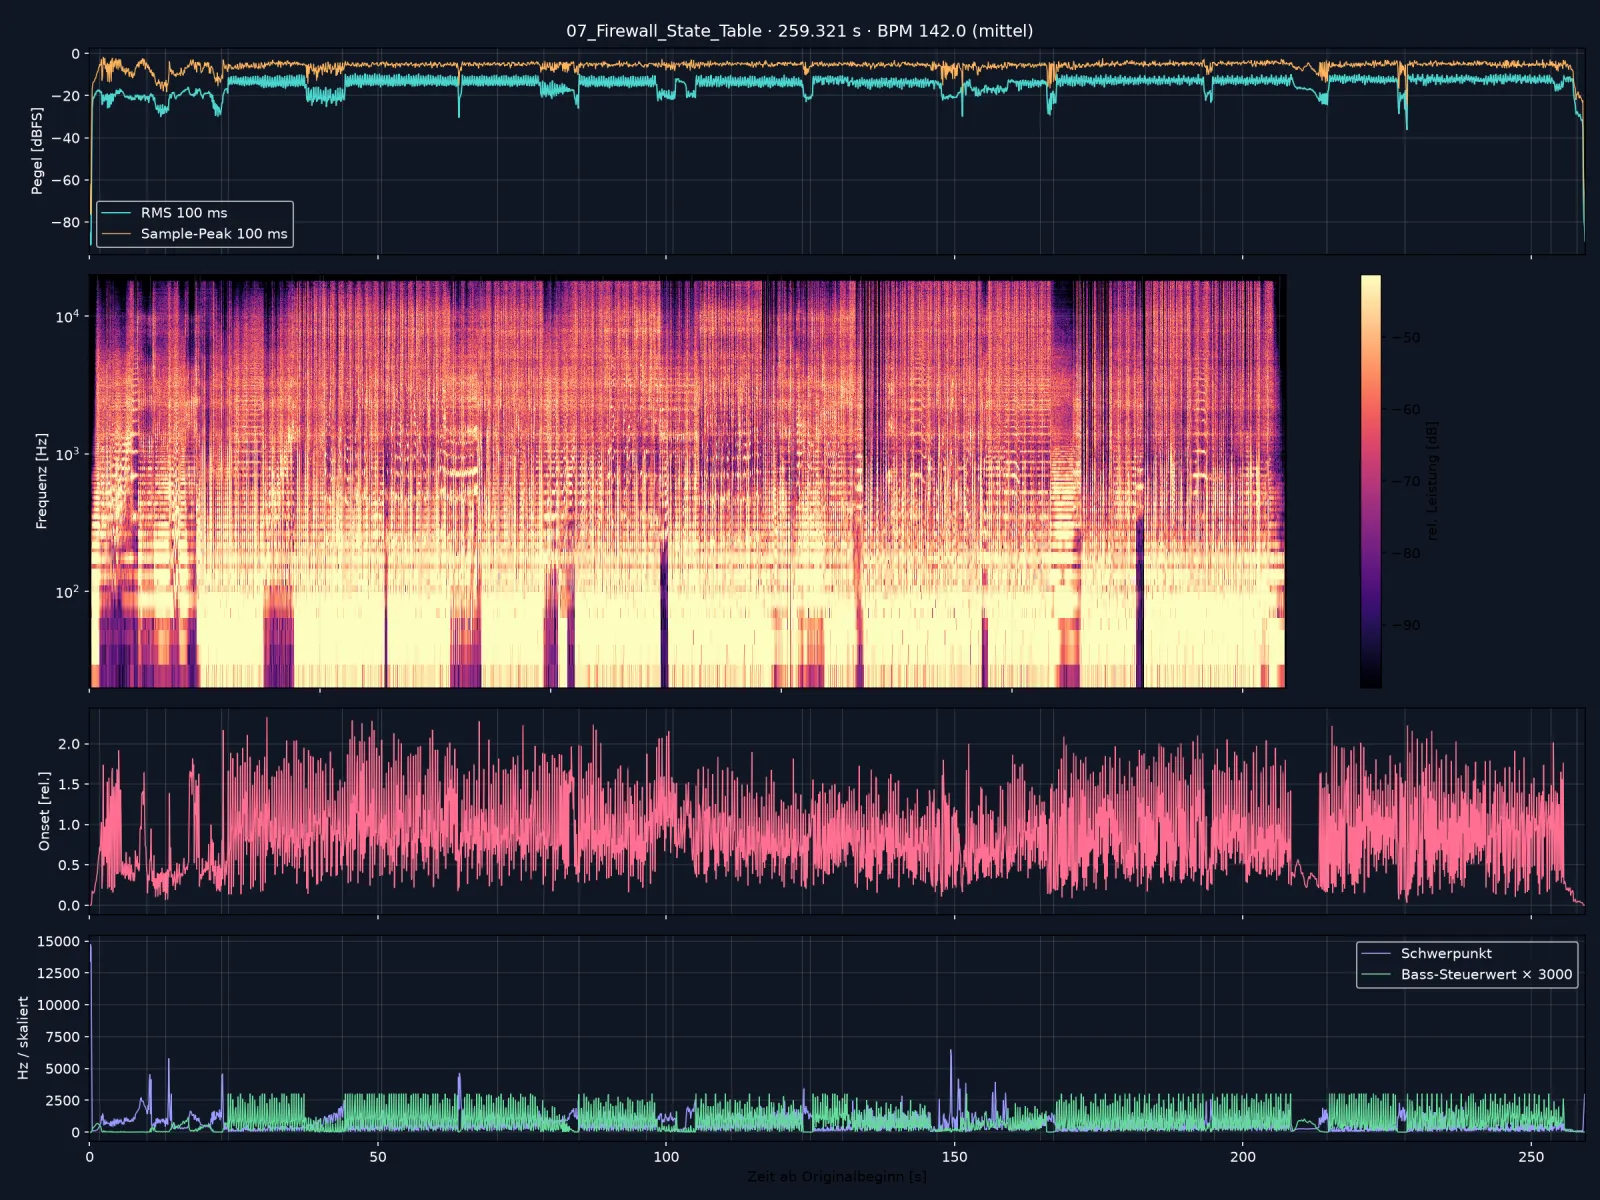Viewport: 1600px width, 1200px height.
Task: Click the 10000 tick label
Action: tap(58, 1005)
